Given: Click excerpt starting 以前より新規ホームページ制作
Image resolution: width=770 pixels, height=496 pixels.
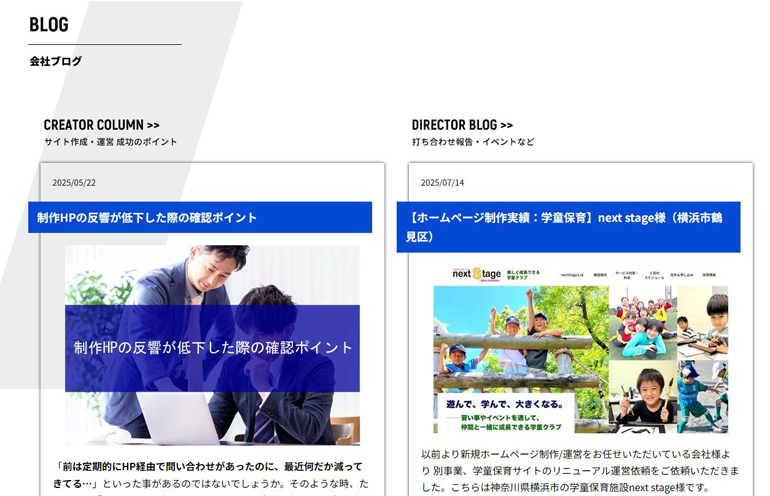Looking at the screenshot, I should pyautogui.click(x=580, y=471).
